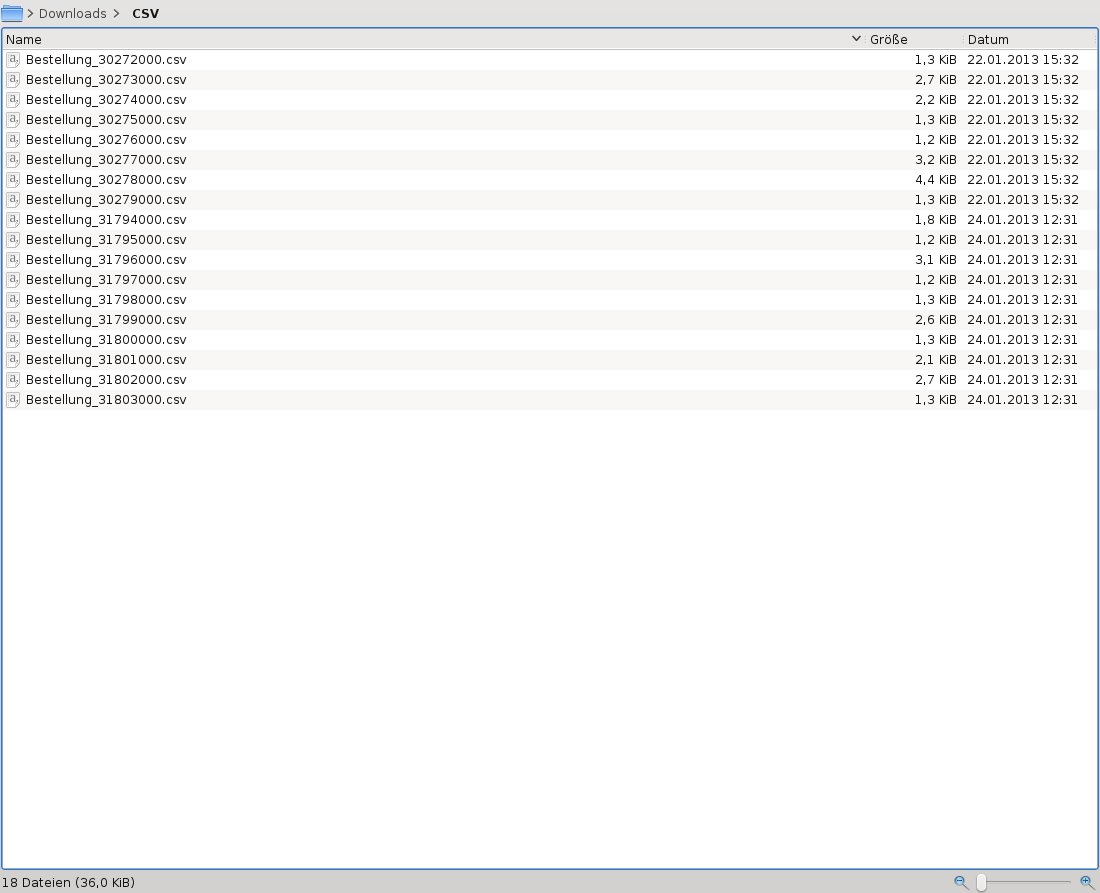Toggle sort order via Name column arrow
This screenshot has width=1100, height=893.
[856, 39]
